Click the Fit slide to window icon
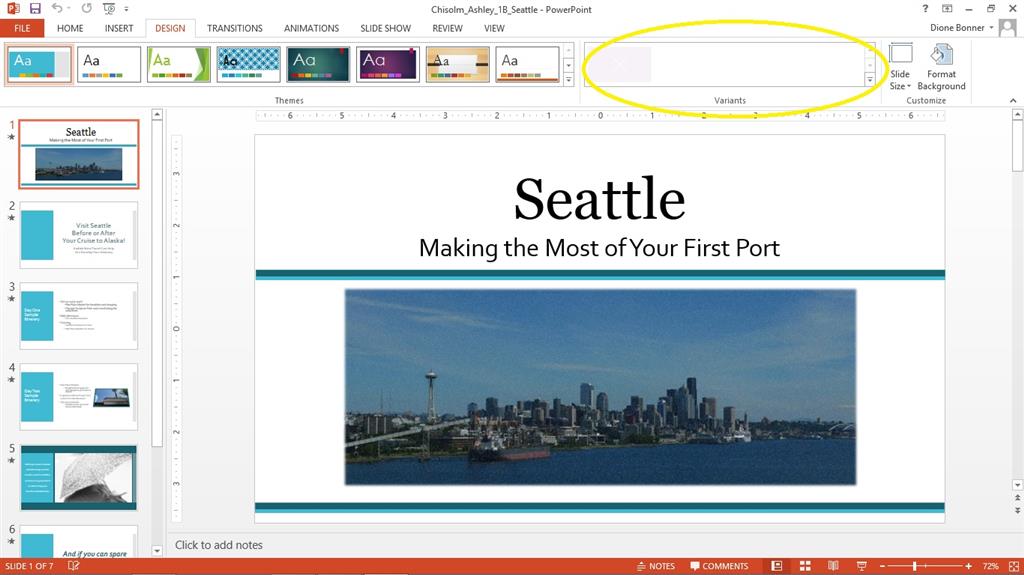Image resolution: width=1024 pixels, height=575 pixels. click(1014, 566)
